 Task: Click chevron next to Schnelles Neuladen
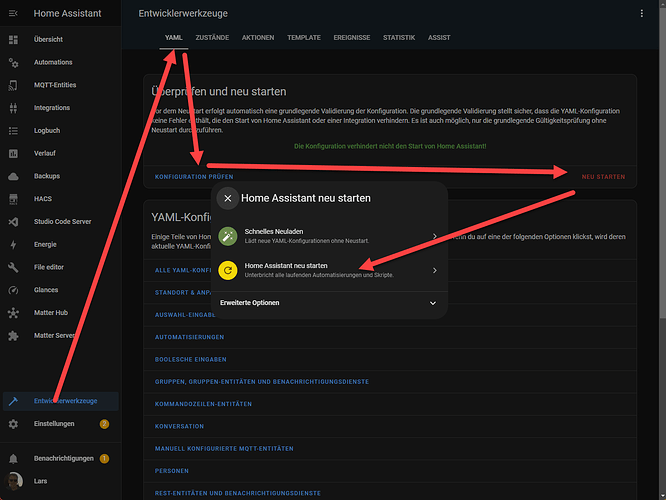click(x=435, y=236)
